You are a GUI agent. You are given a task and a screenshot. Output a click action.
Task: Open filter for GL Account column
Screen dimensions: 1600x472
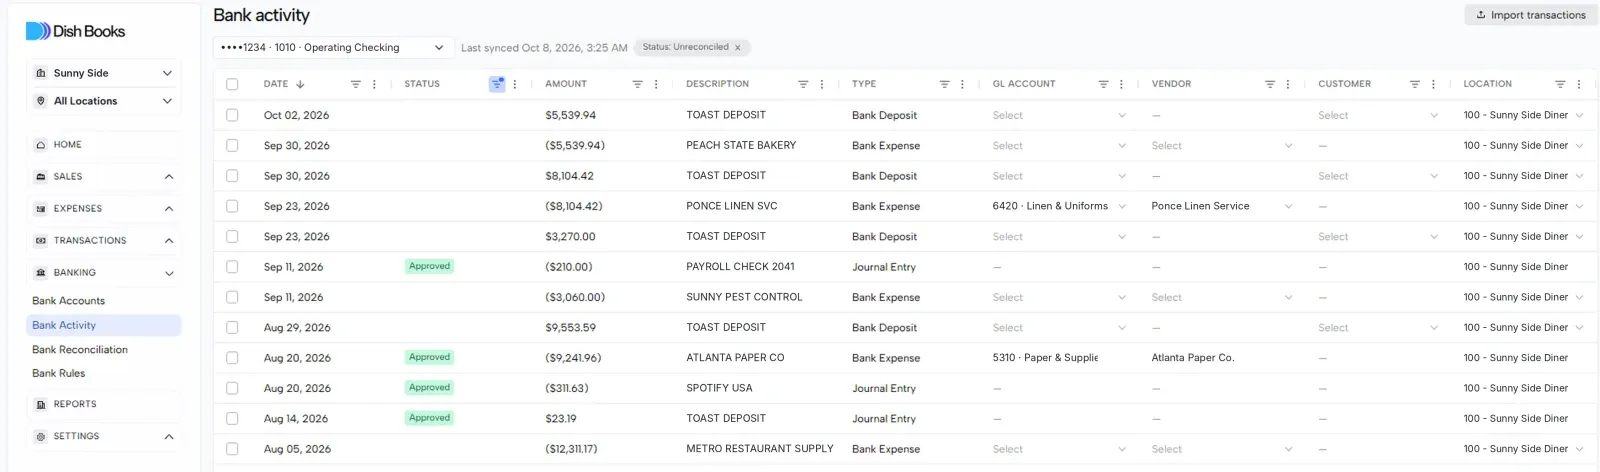tap(1103, 84)
